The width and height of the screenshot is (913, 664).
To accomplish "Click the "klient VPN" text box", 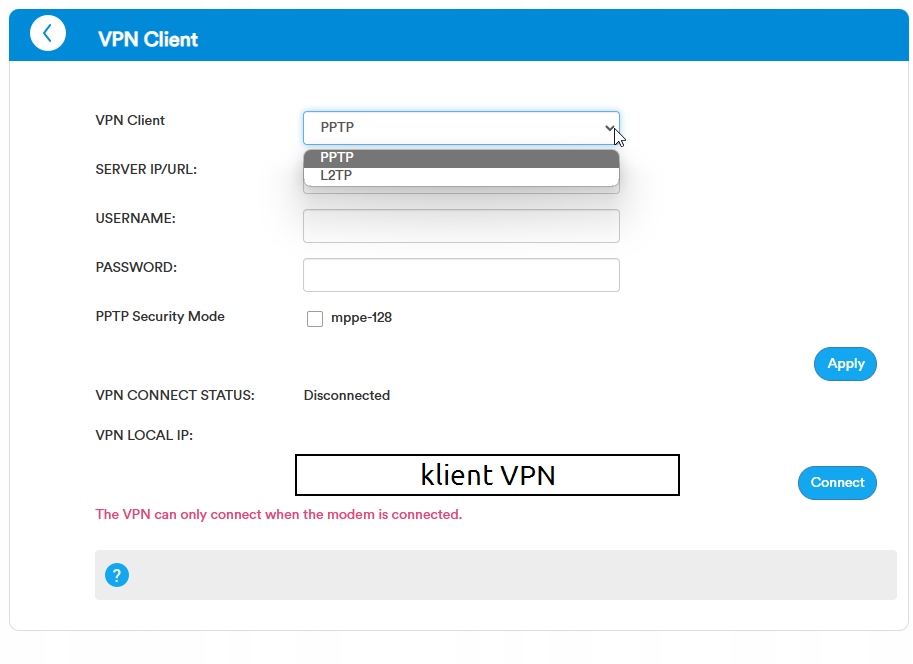I will point(487,475).
